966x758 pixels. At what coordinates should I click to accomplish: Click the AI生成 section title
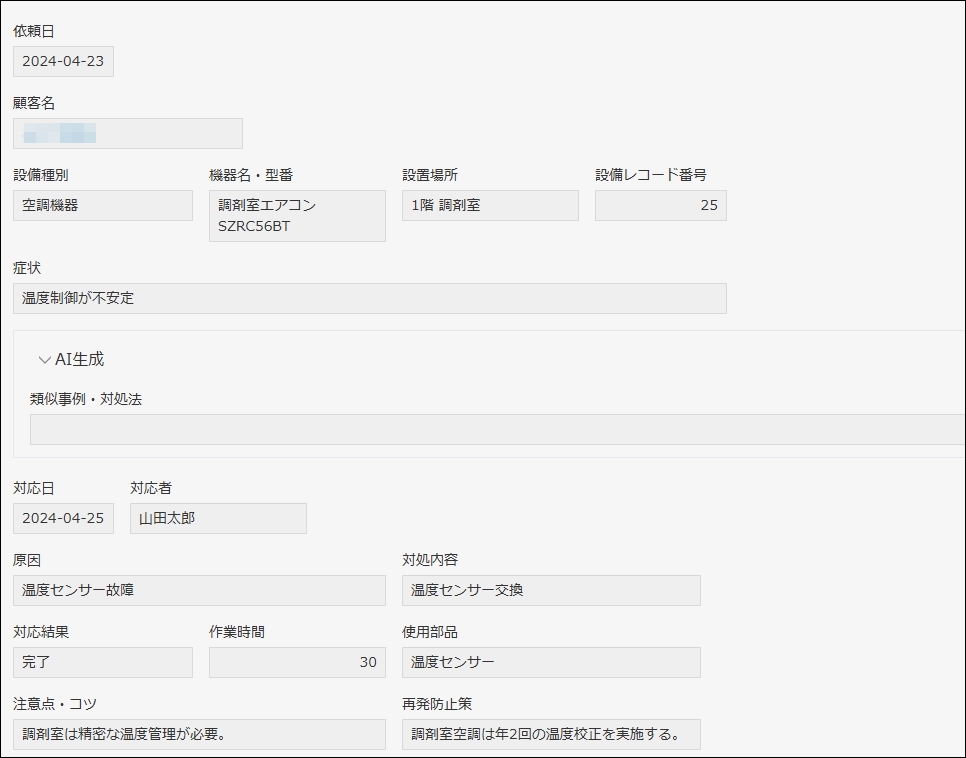[x=79, y=359]
